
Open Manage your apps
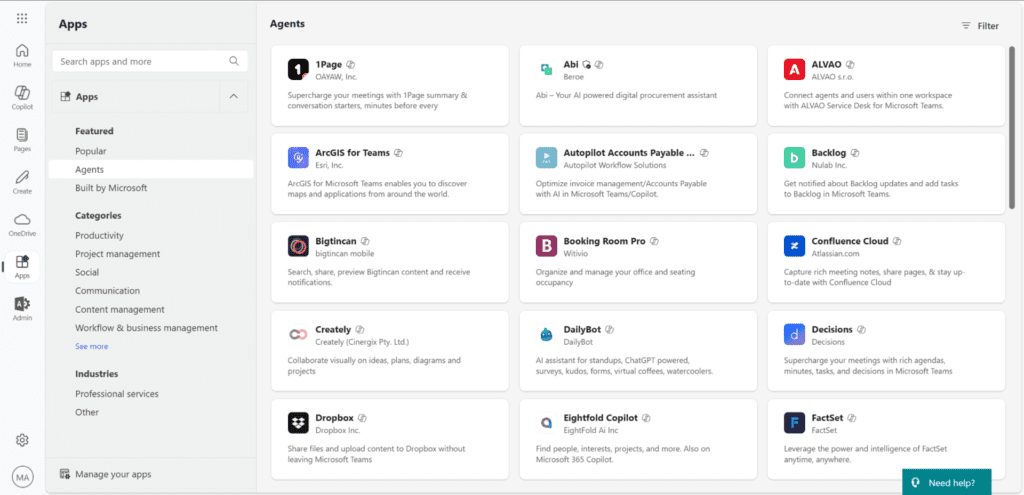click(x=106, y=474)
